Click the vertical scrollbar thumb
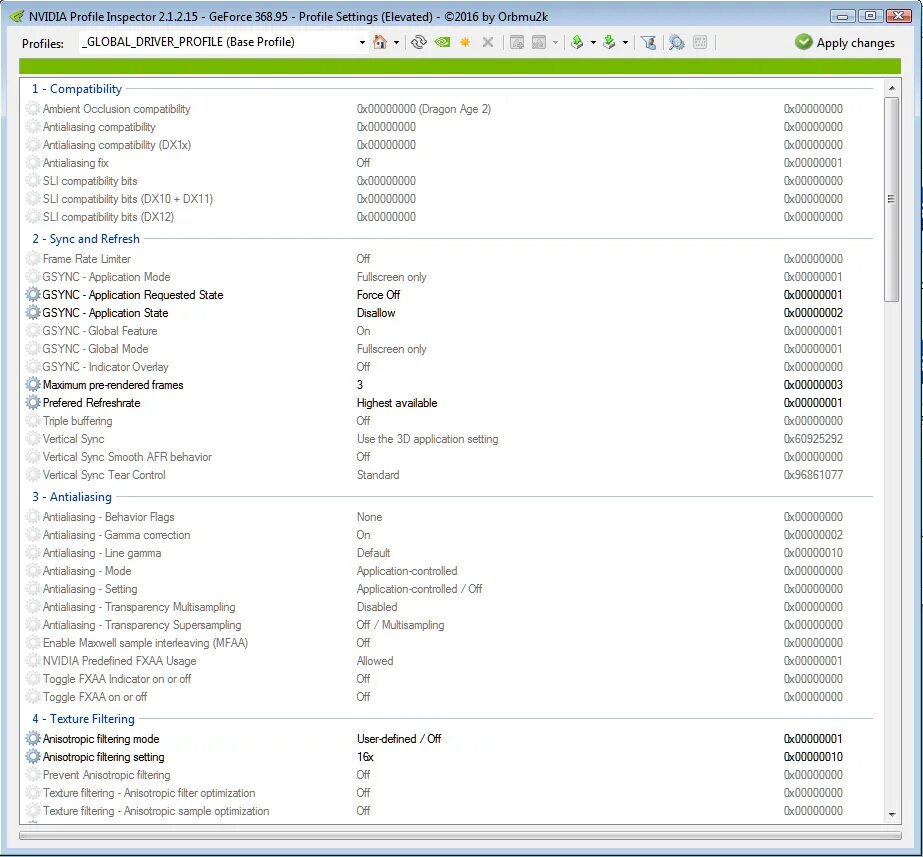923x857 pixels. [892, 199]
